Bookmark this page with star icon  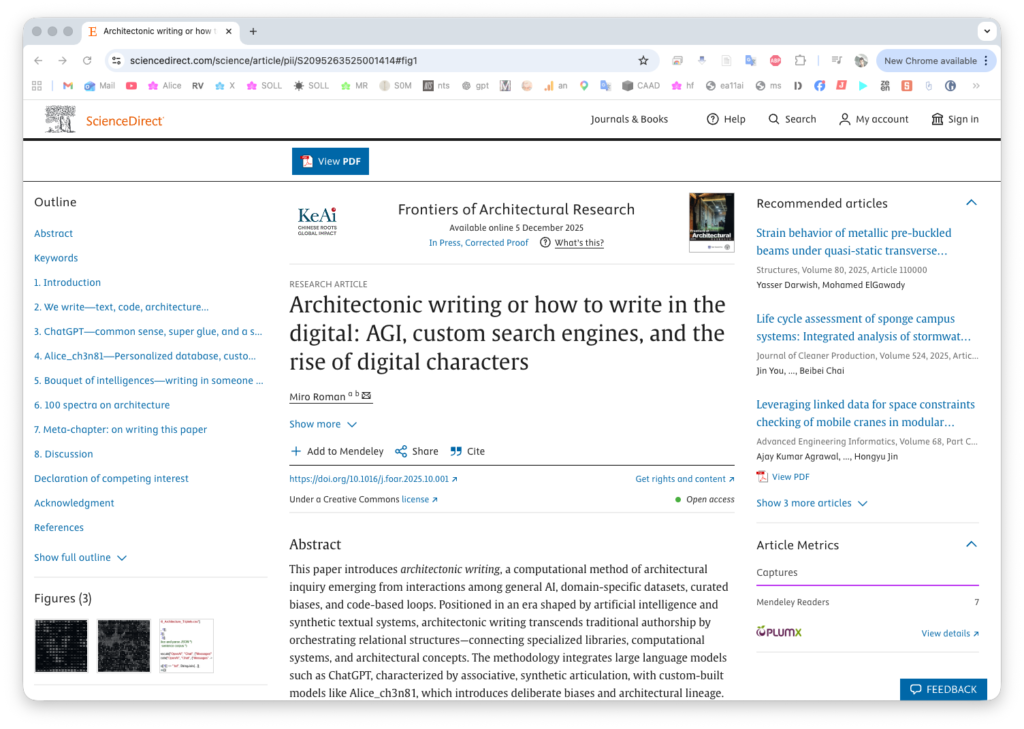pos(643,60)
